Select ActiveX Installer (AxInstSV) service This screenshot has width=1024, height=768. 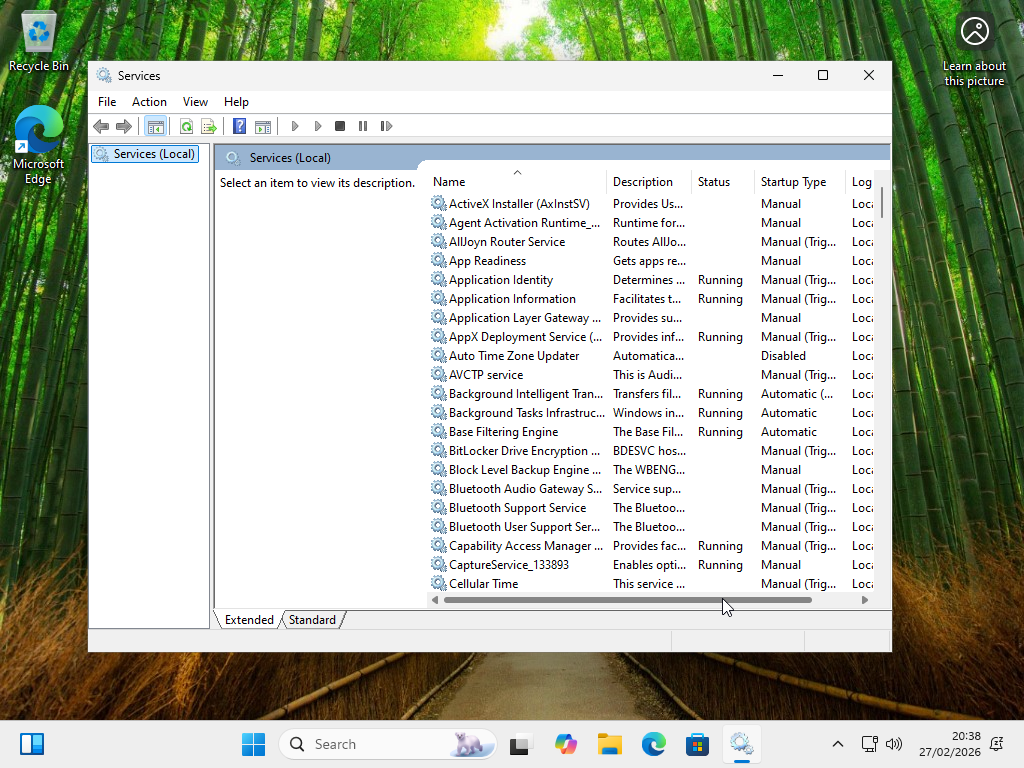651,204
